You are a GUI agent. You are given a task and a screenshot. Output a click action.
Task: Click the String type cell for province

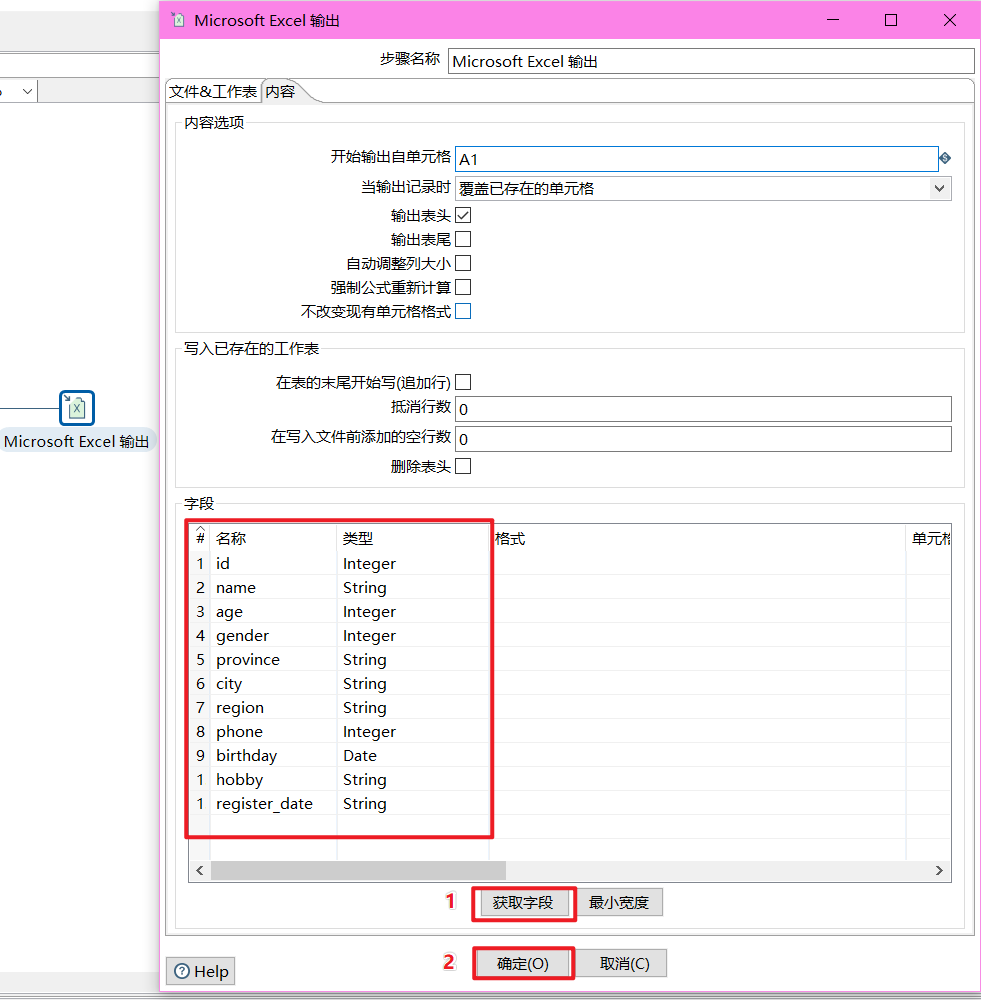click(x=413, y=659)
